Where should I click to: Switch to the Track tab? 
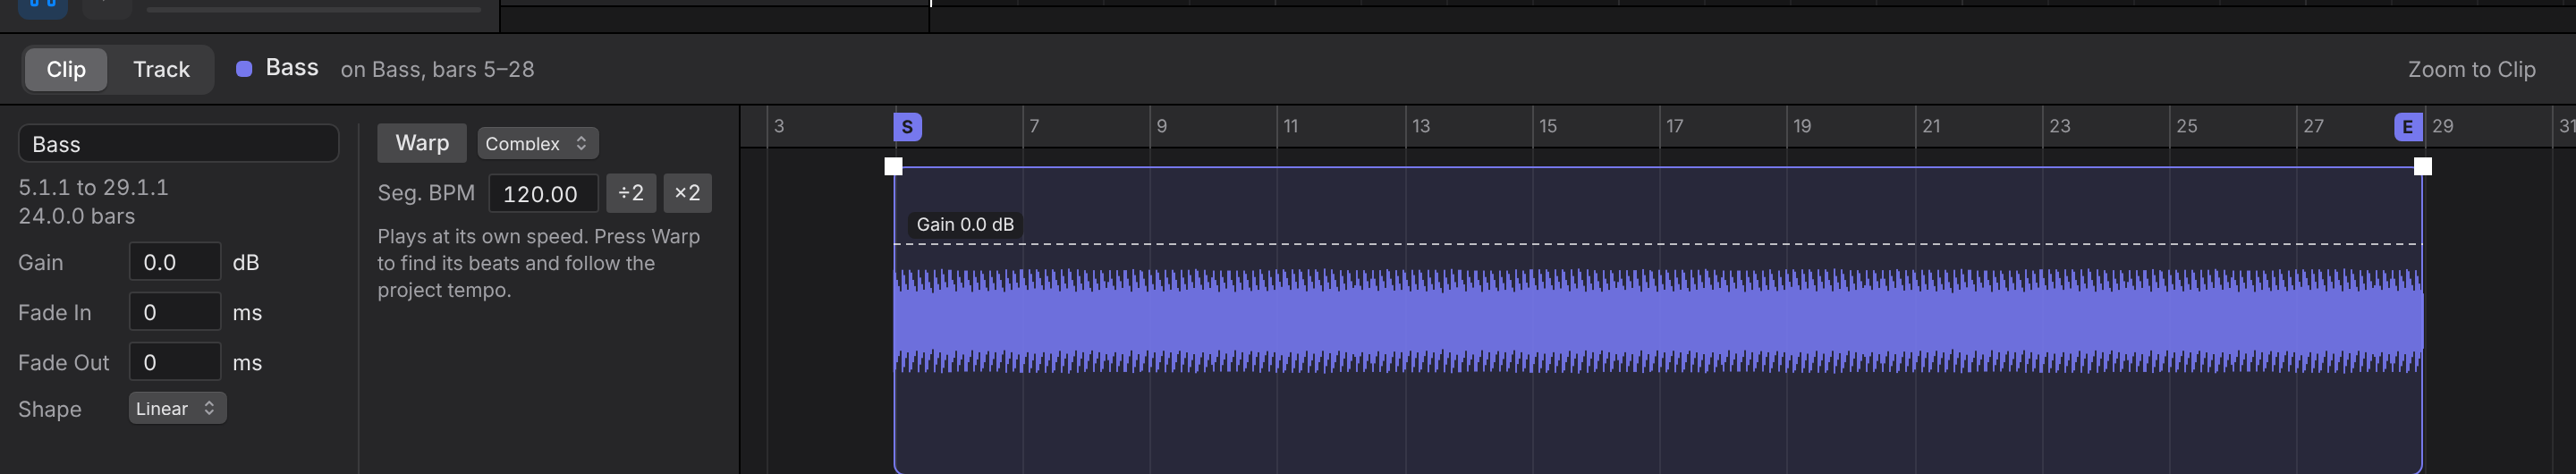tap(161, 70)
